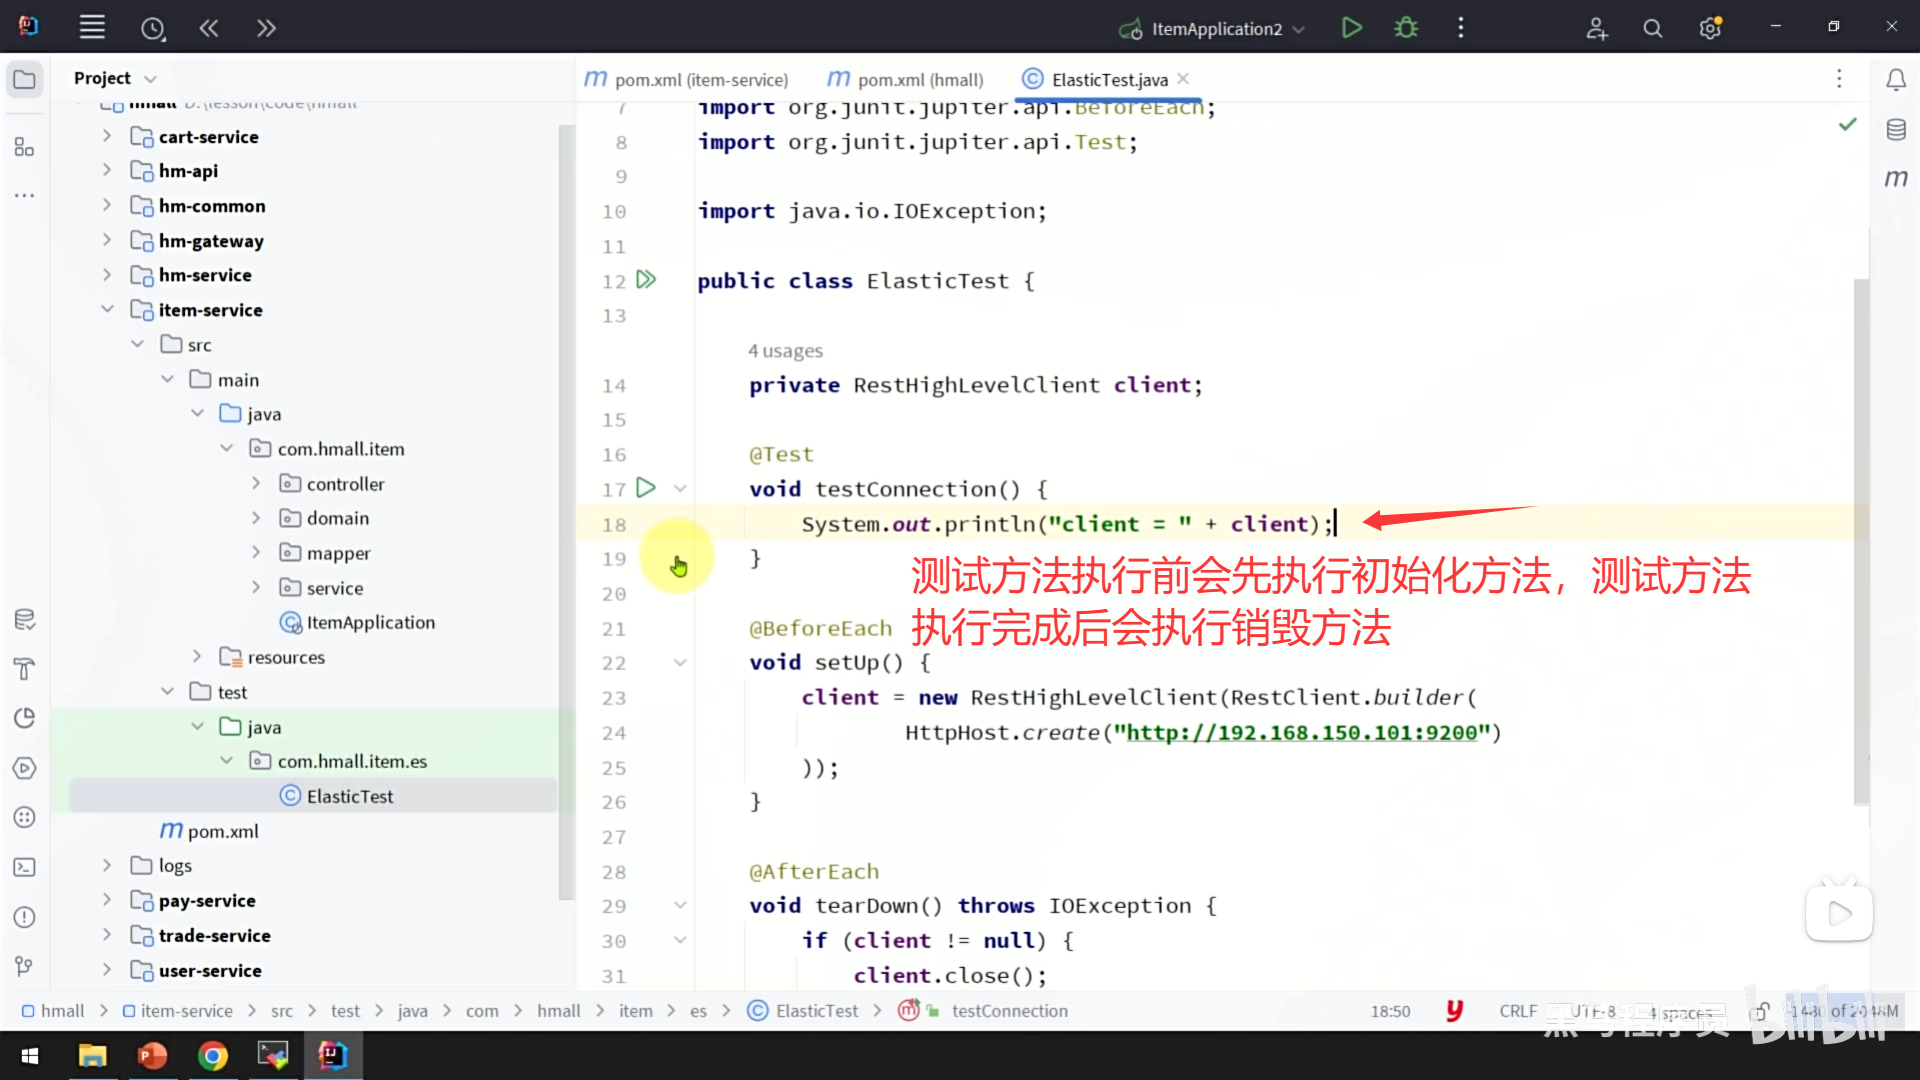The width and height of the screenshot is (1920, 1080).
Task: Run ItemApplication2 with green play button
Action: [1351, 28]
